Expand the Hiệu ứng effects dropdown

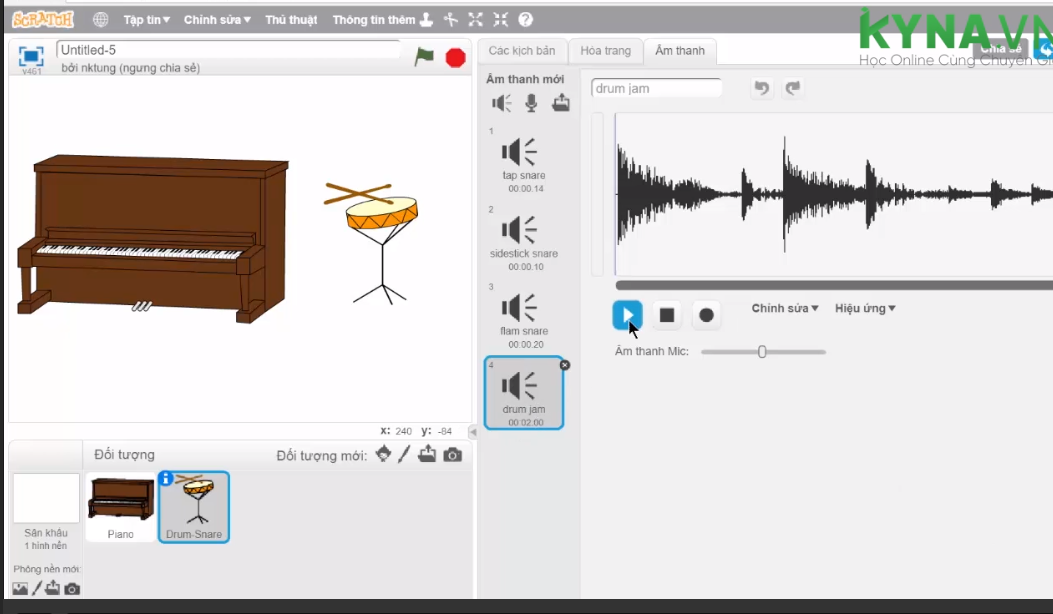(x=865, y=308)
